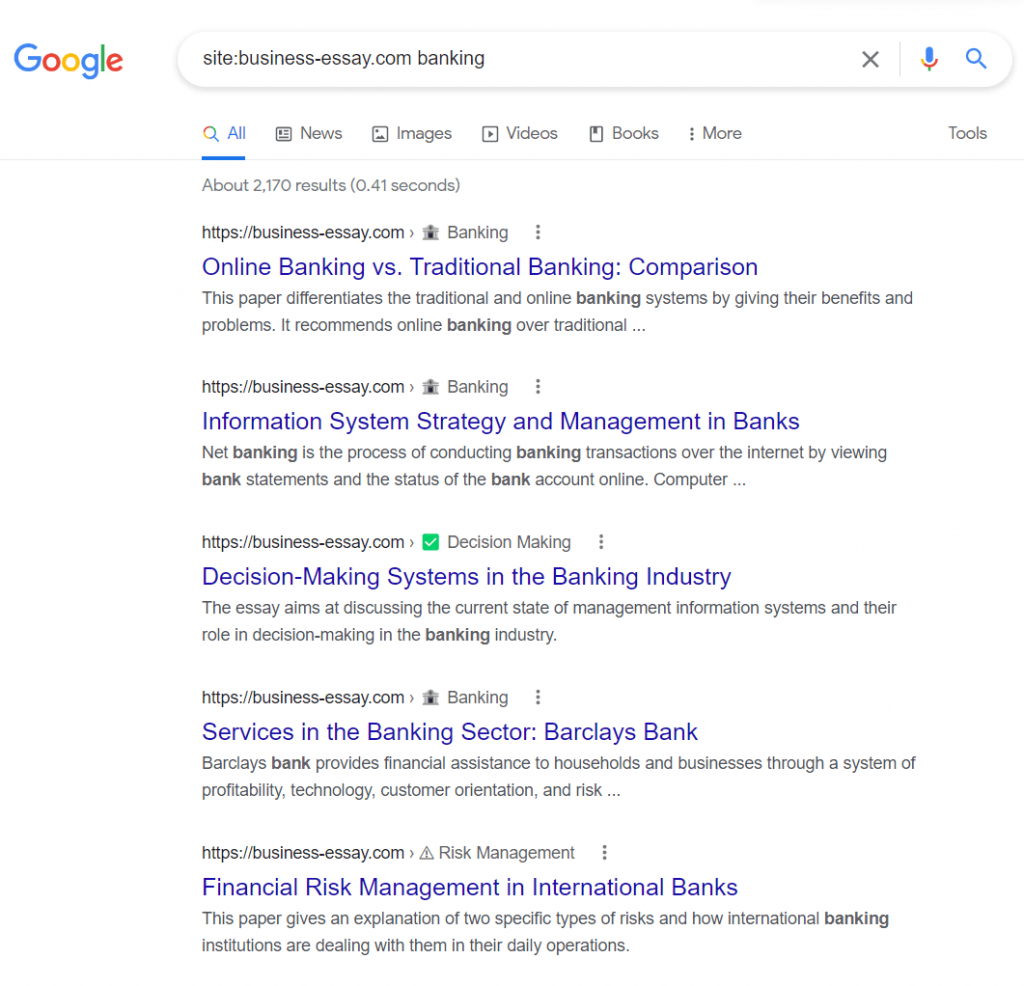Click the image frame icon on the Images tab
The image size is (1024, 986).
[380, 133]
